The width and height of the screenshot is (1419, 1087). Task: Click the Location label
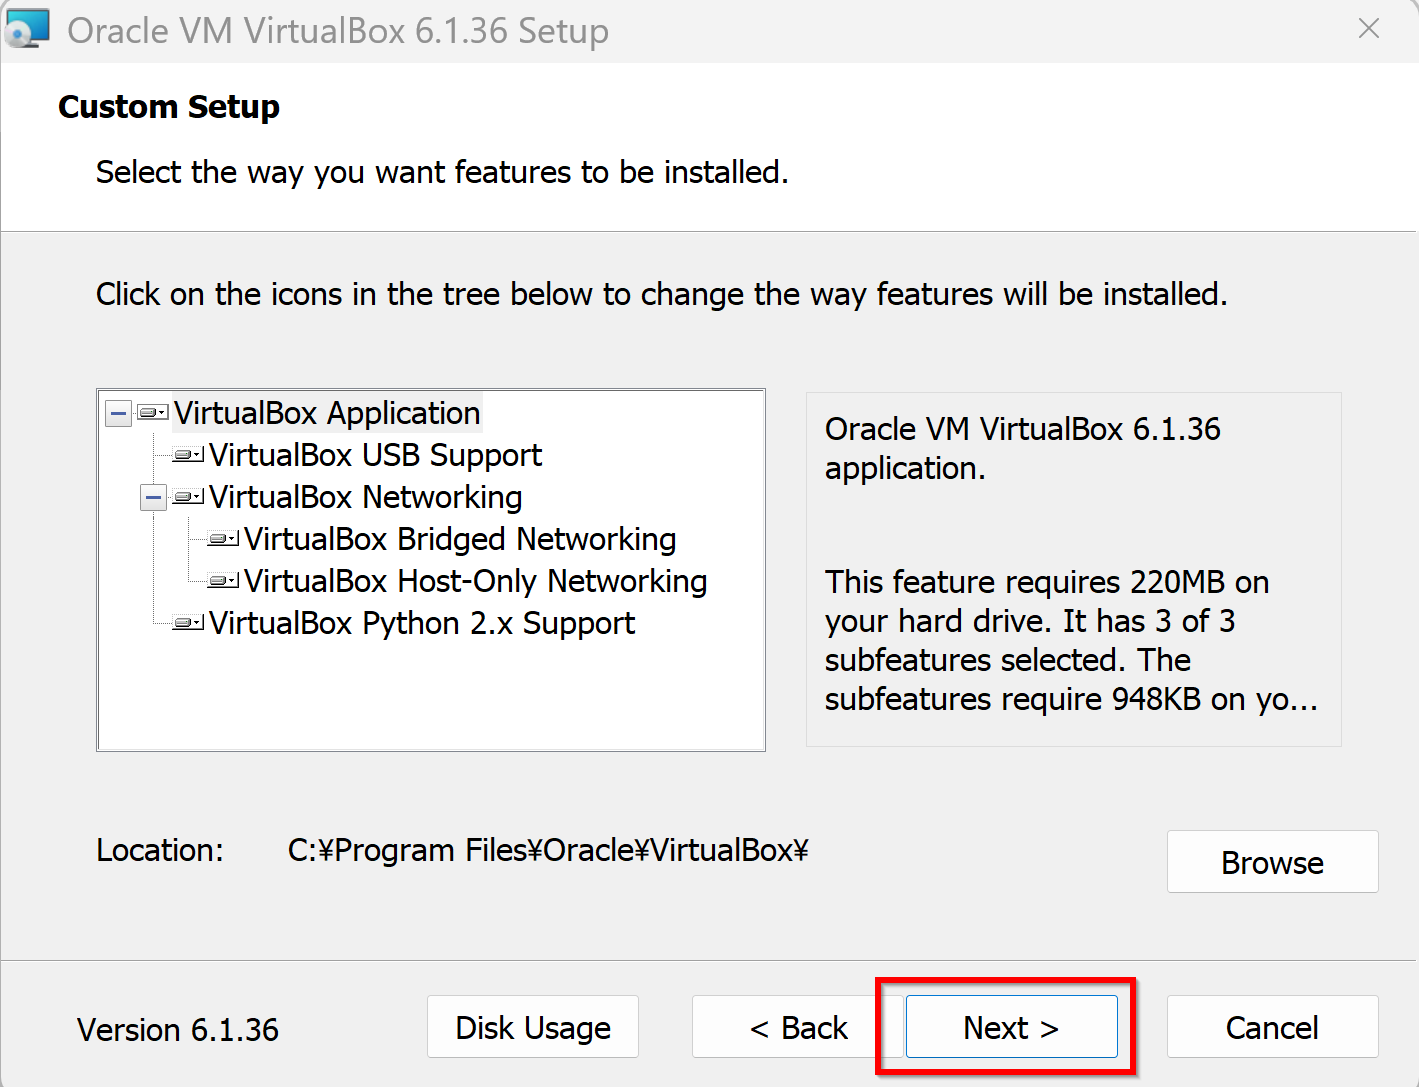[160, 850]
